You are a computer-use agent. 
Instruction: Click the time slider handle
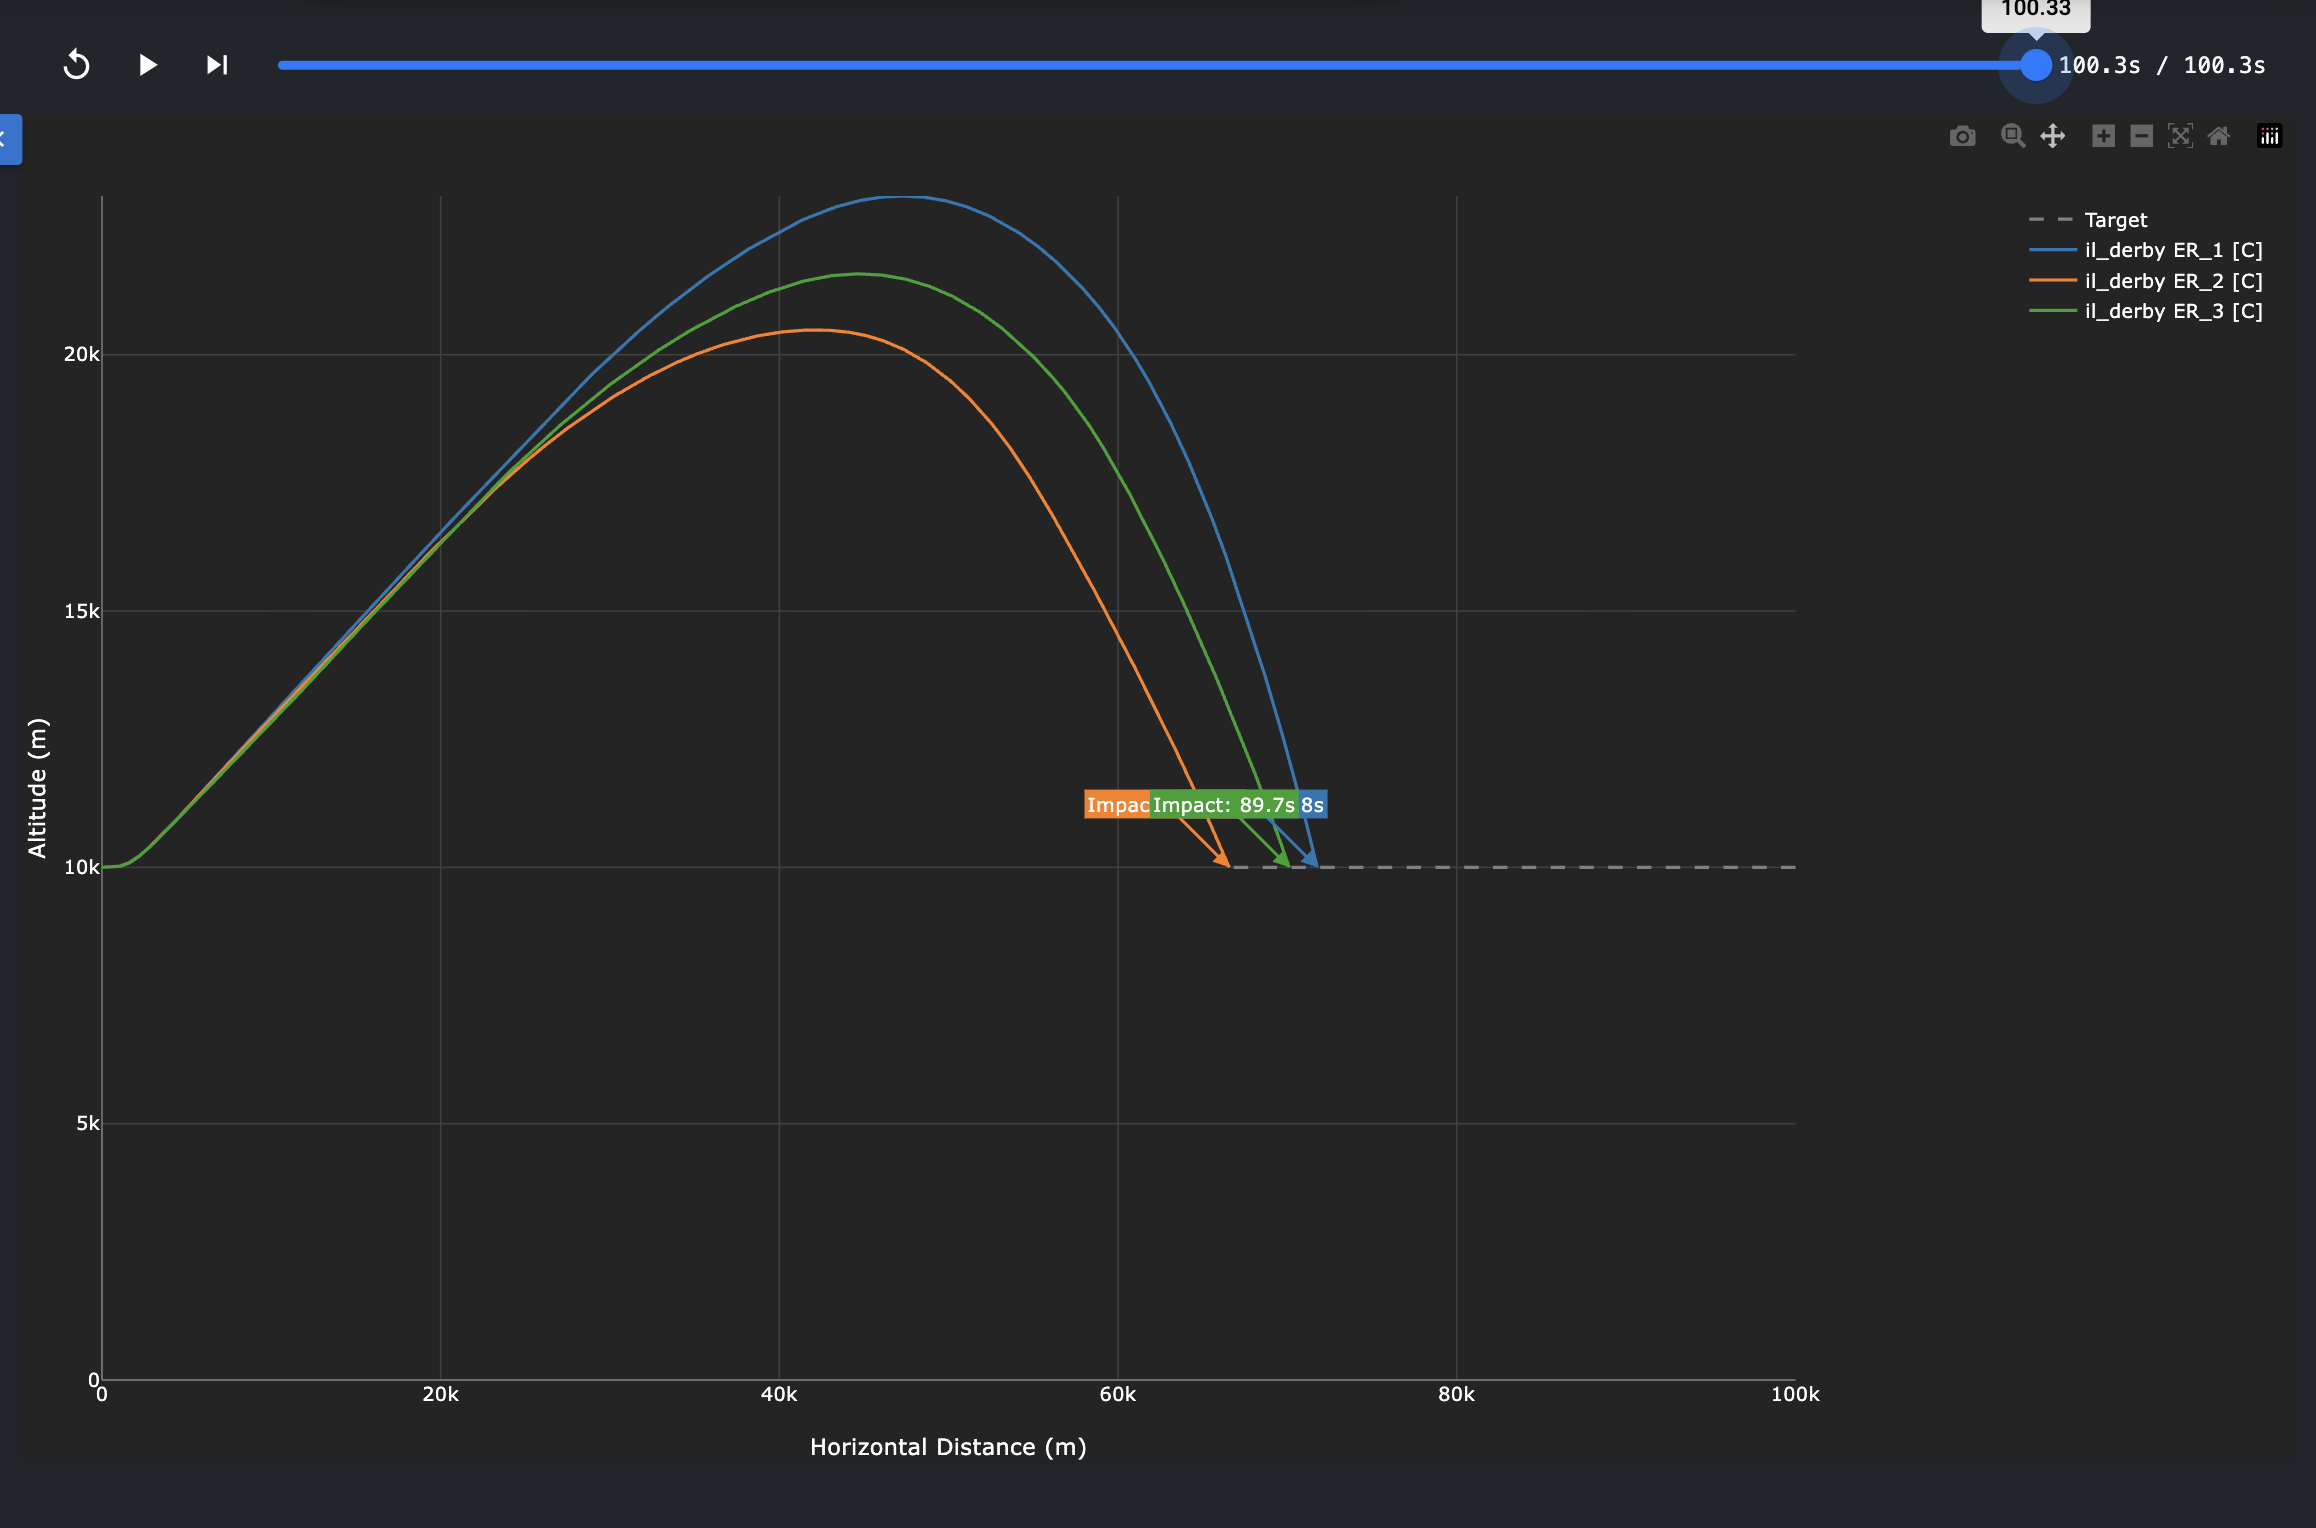point(2035,65)
